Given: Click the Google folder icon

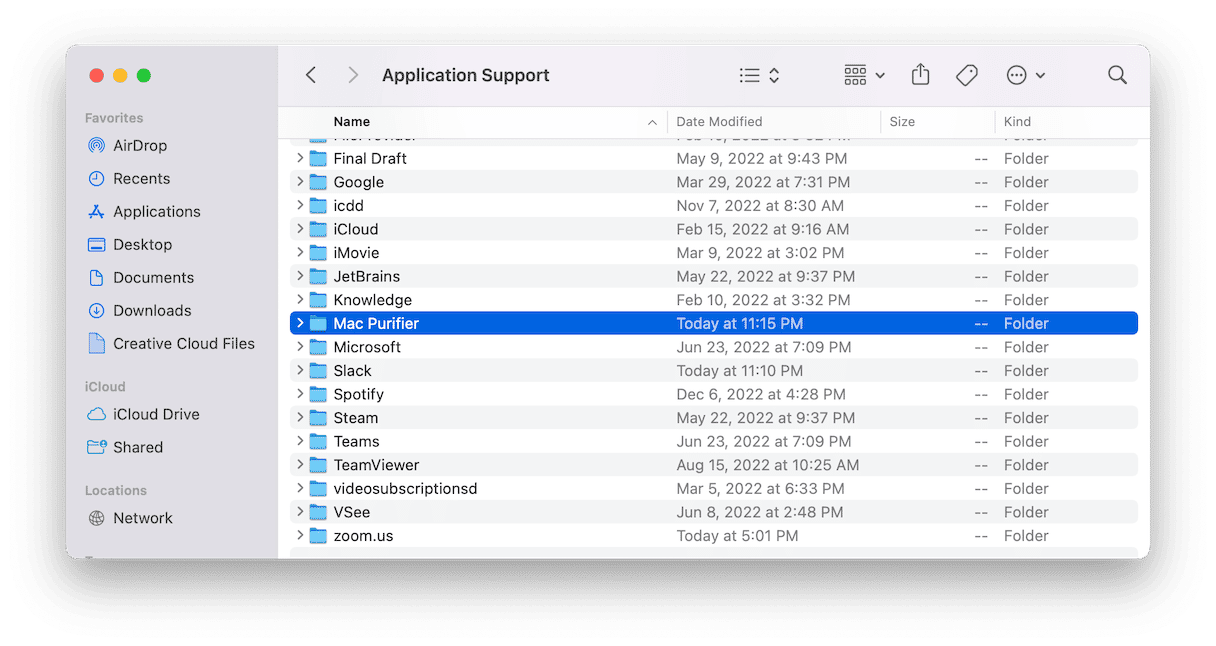Looking at the screenshot, I should tap(318, 182).
